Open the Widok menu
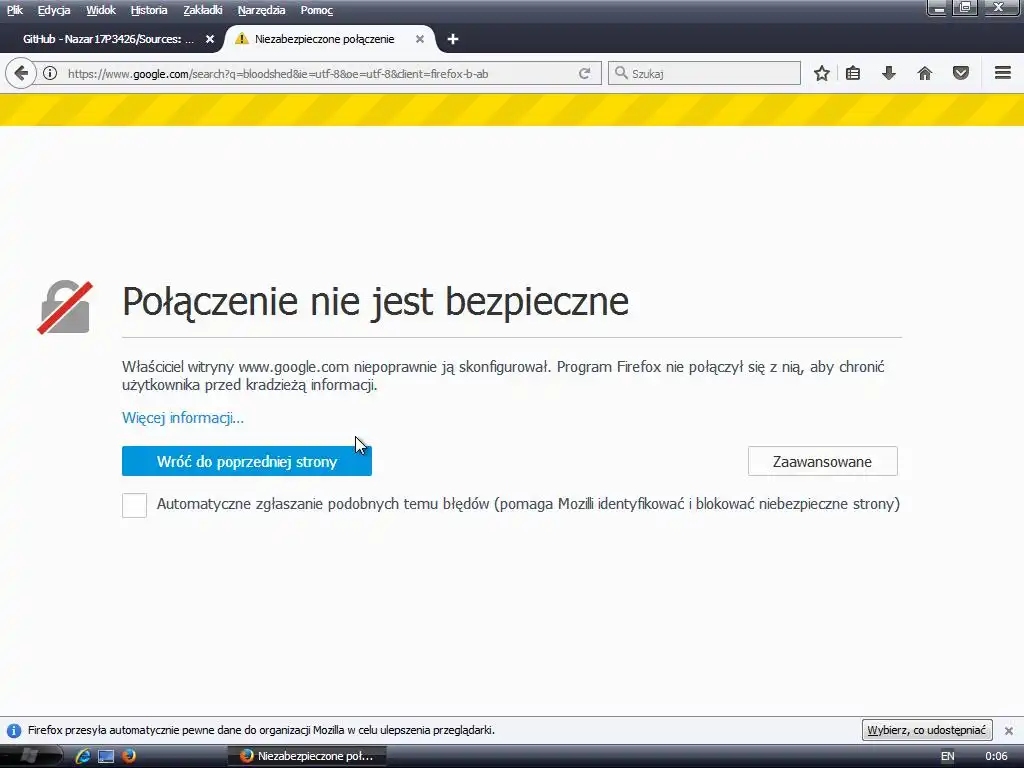This screenshot has width=1024, height=768. point(101,10)
